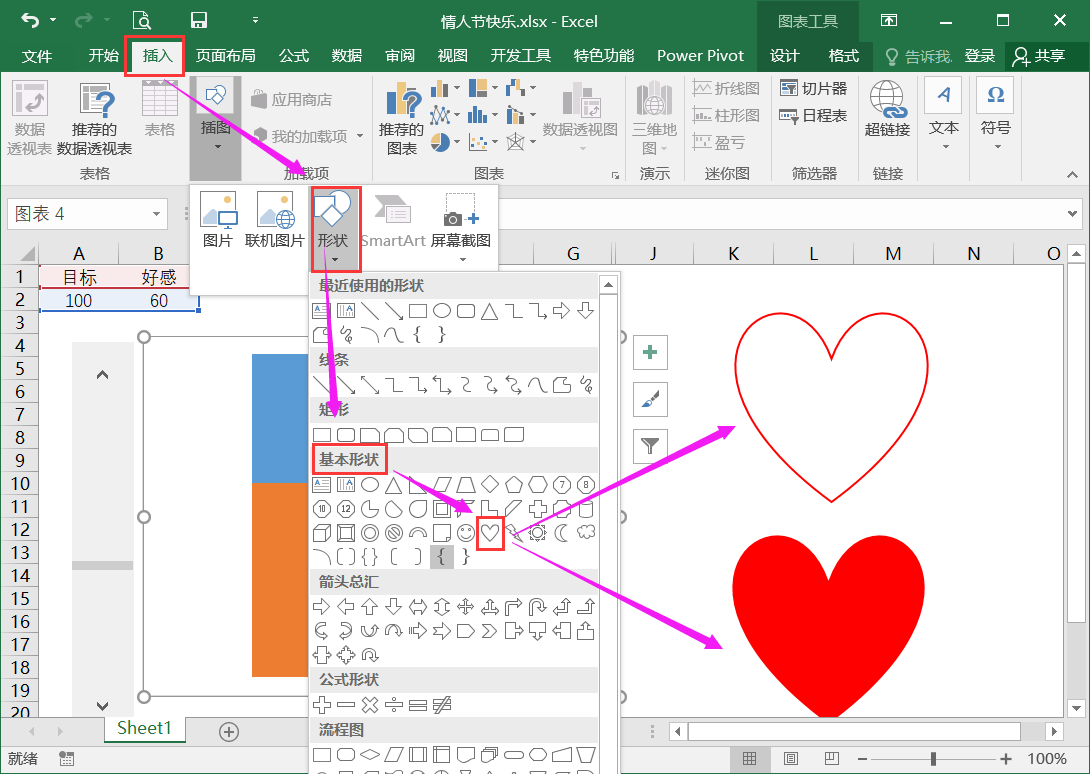Select the division sign equation shape
This screenshot has width=1090, height=774.
393,704
